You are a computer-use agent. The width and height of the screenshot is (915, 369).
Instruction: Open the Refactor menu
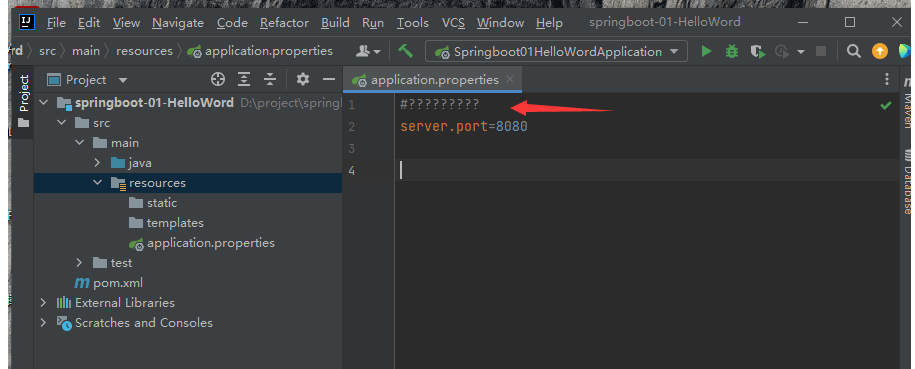[x=284, y=23]
